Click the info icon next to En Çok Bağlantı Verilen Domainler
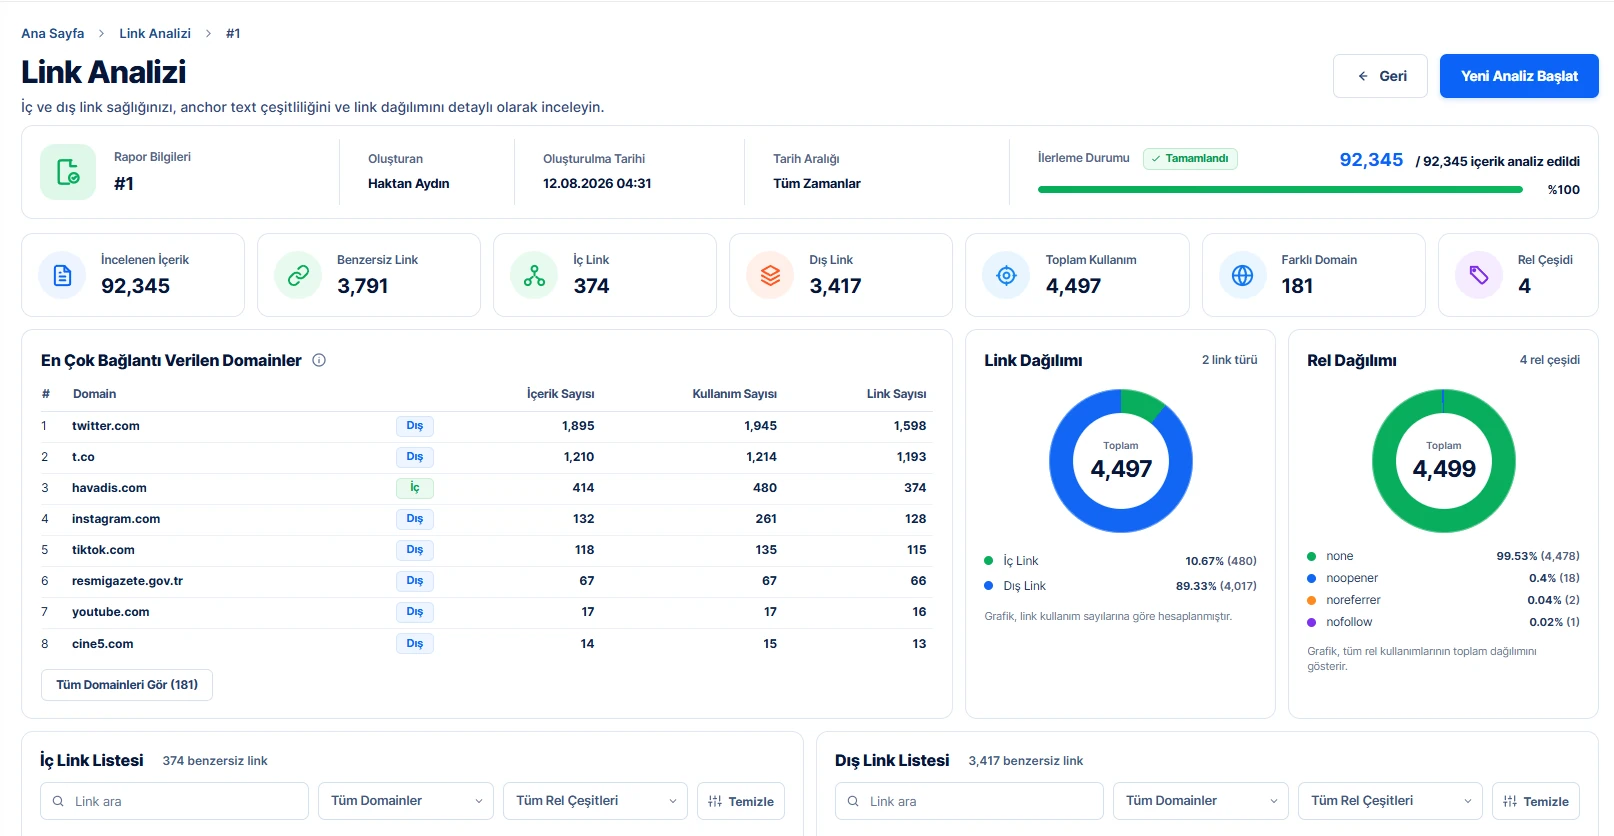 point(319,360)
